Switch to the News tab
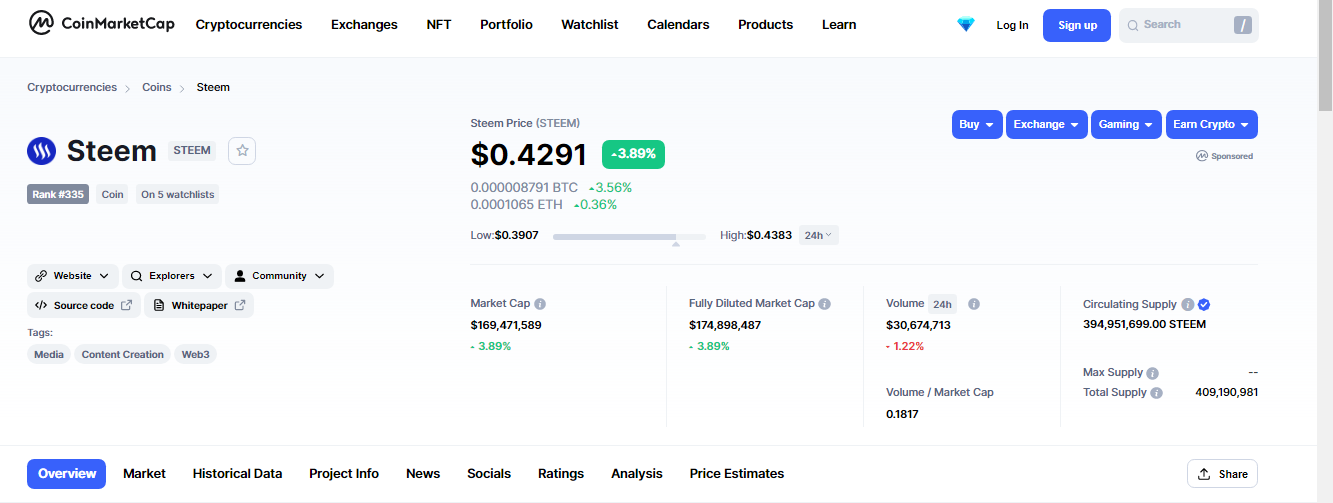 (423, 473)
